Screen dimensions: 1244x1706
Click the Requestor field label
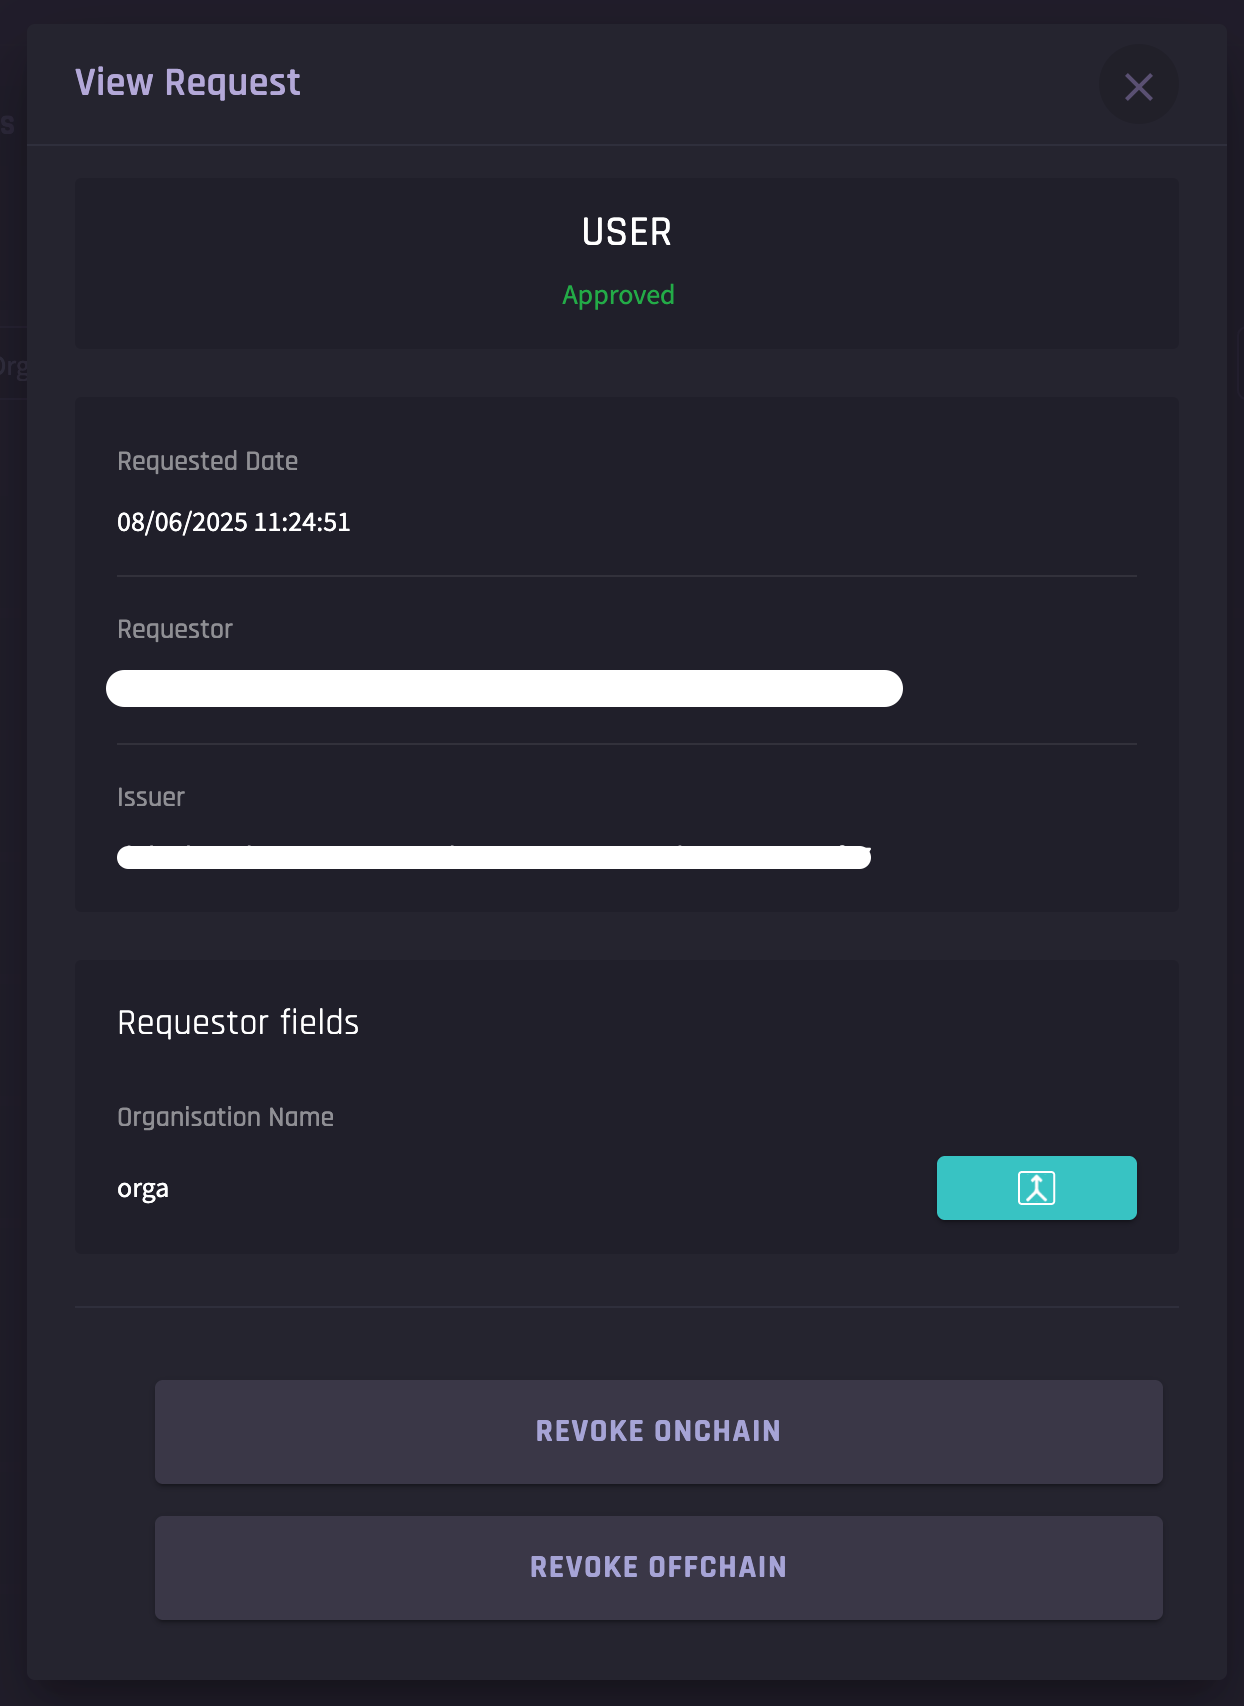tap(174, 629)
